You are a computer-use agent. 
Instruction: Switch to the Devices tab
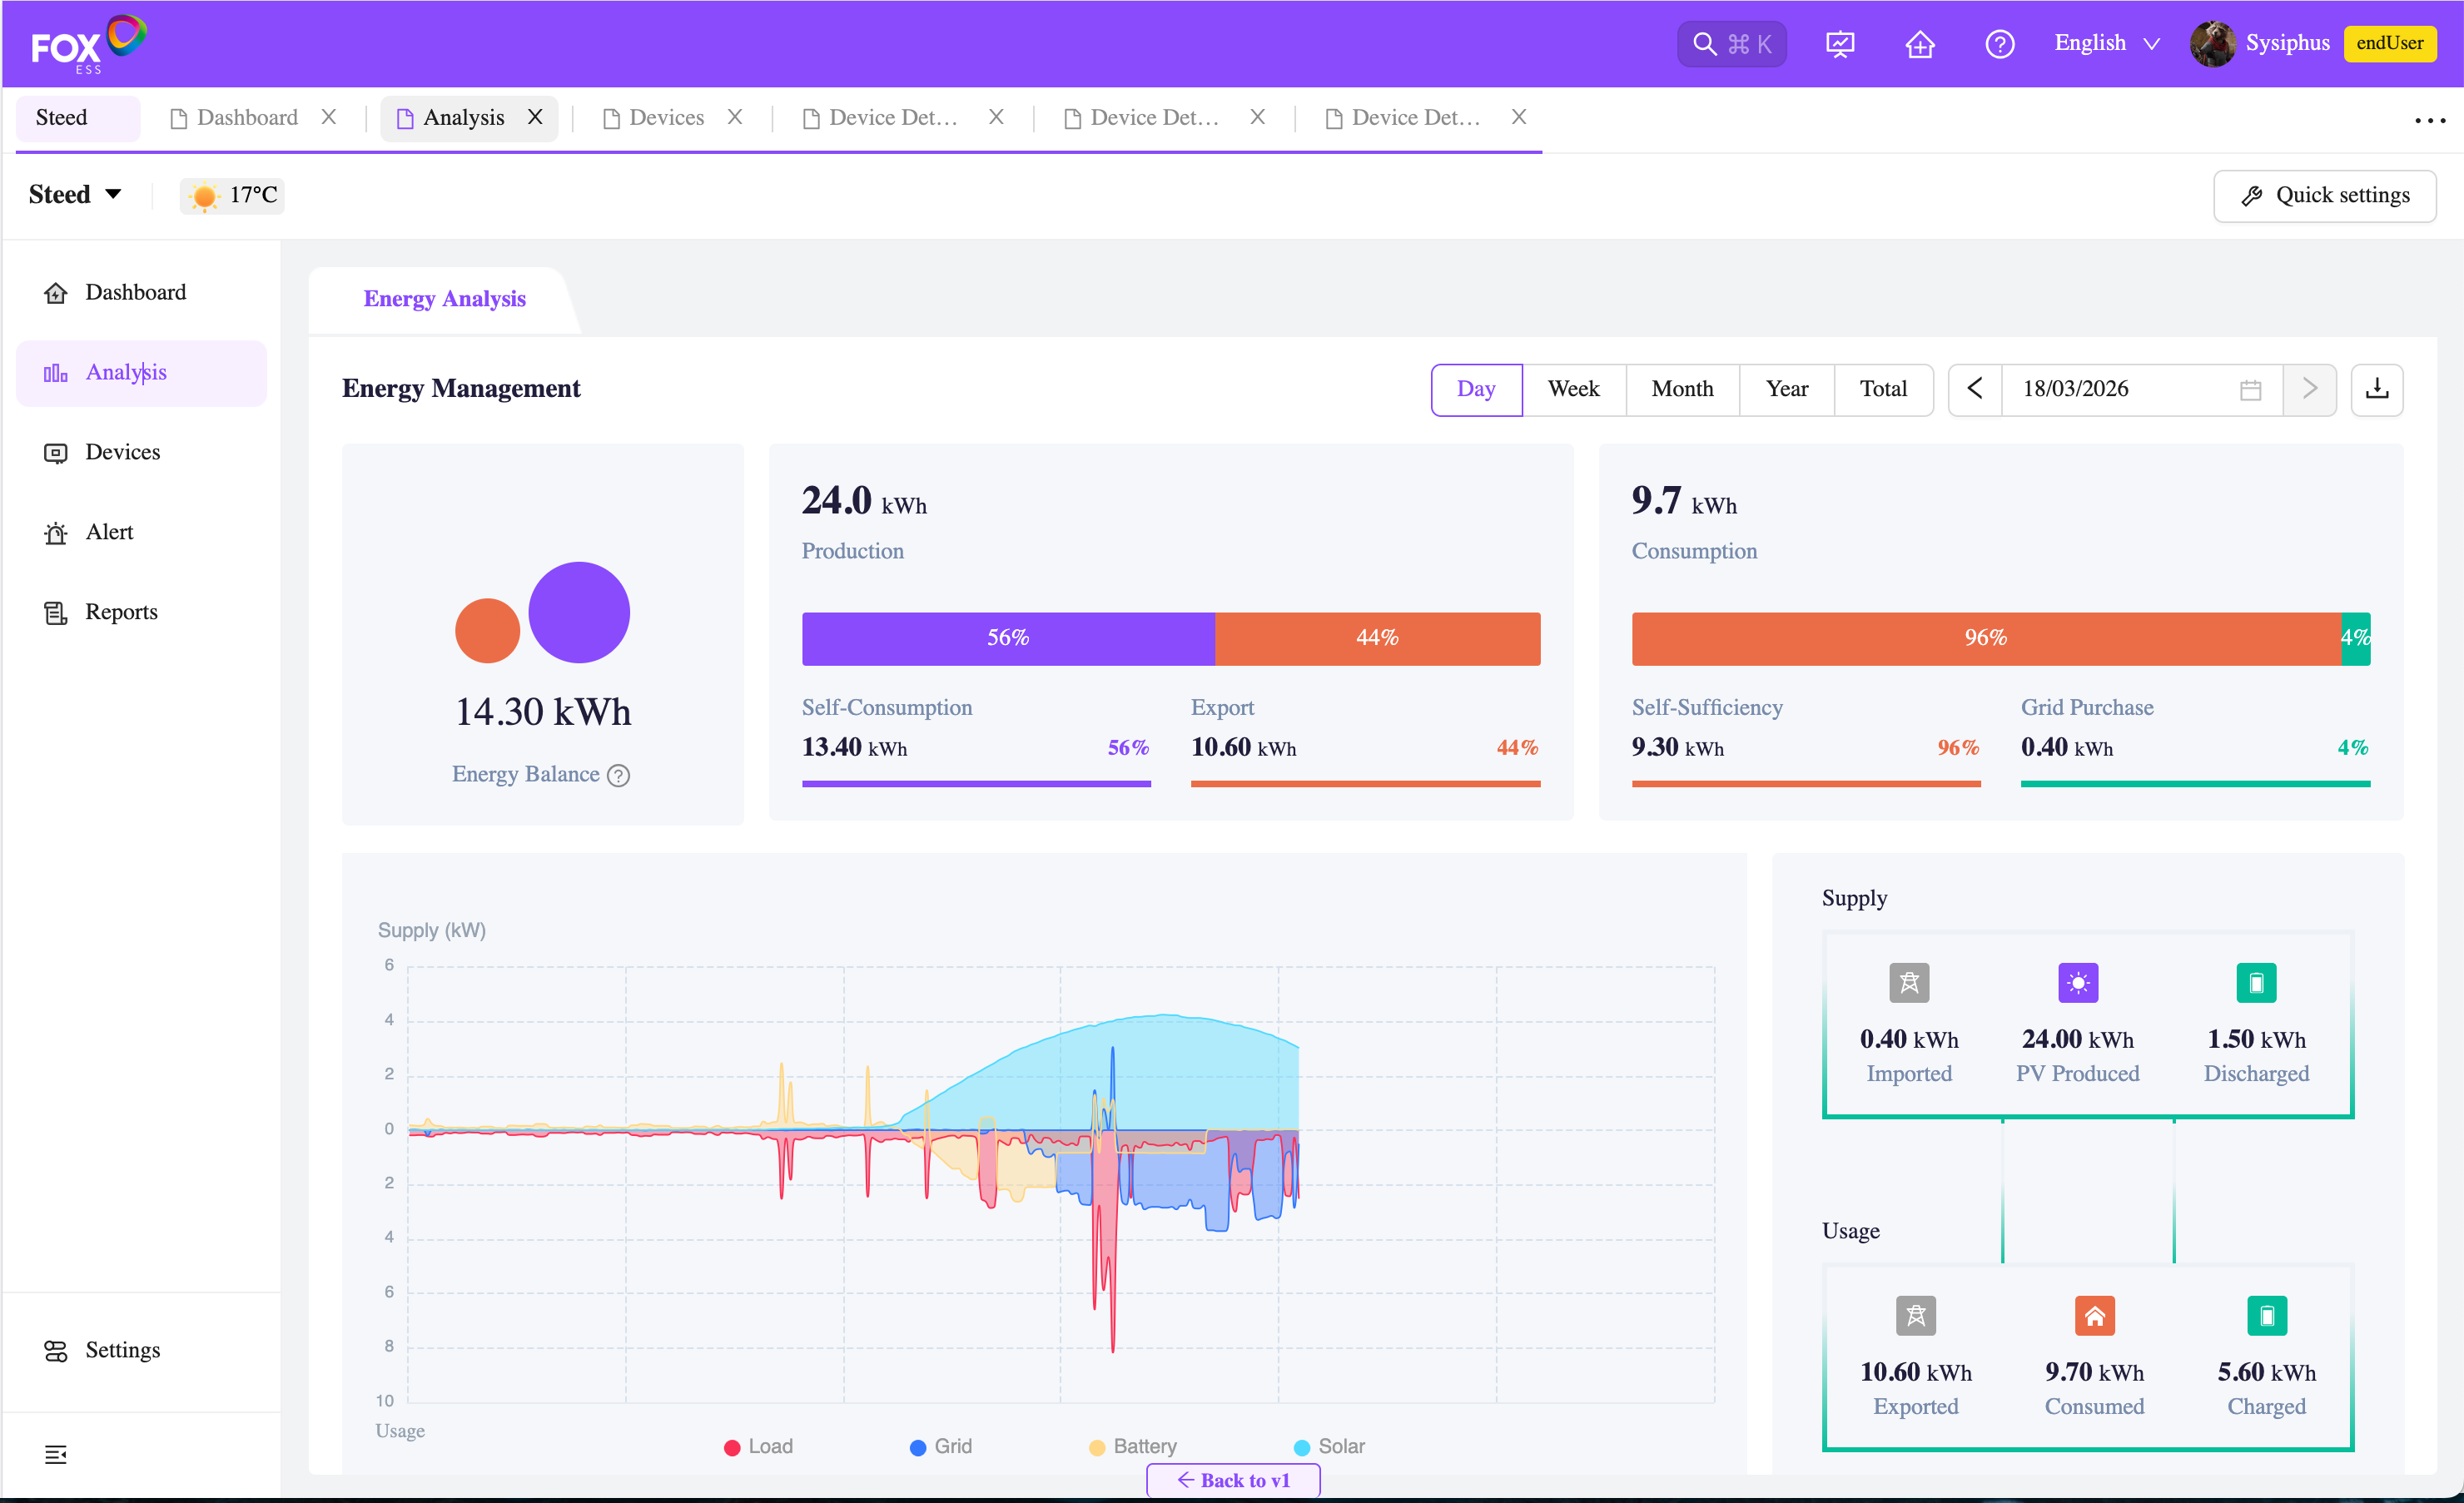666,118
